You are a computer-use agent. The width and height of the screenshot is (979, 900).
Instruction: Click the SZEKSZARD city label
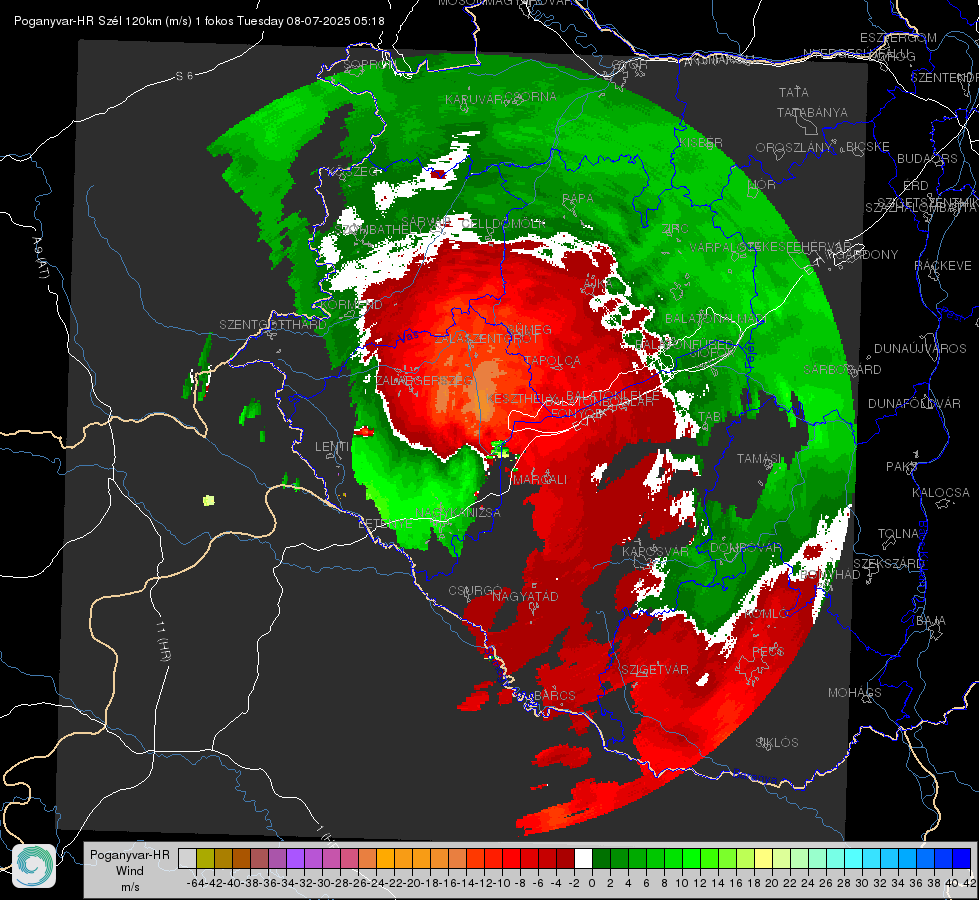pos(888,564)
